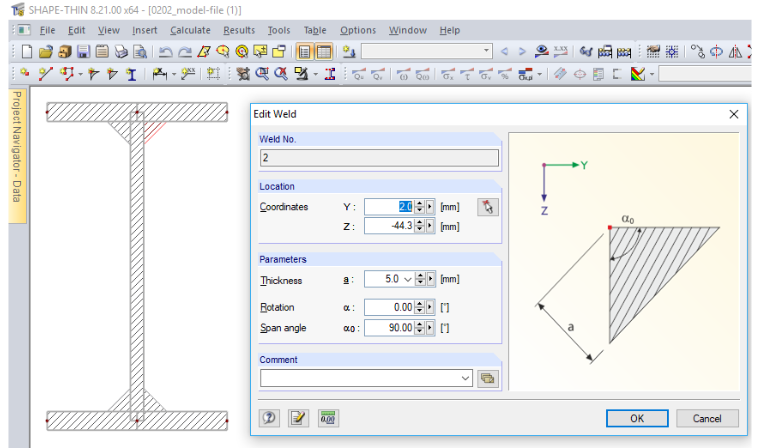The width and height of the screenshot is (760, 448).
Task: Open the Comment dropdown list
Action: tap(465, 378)
